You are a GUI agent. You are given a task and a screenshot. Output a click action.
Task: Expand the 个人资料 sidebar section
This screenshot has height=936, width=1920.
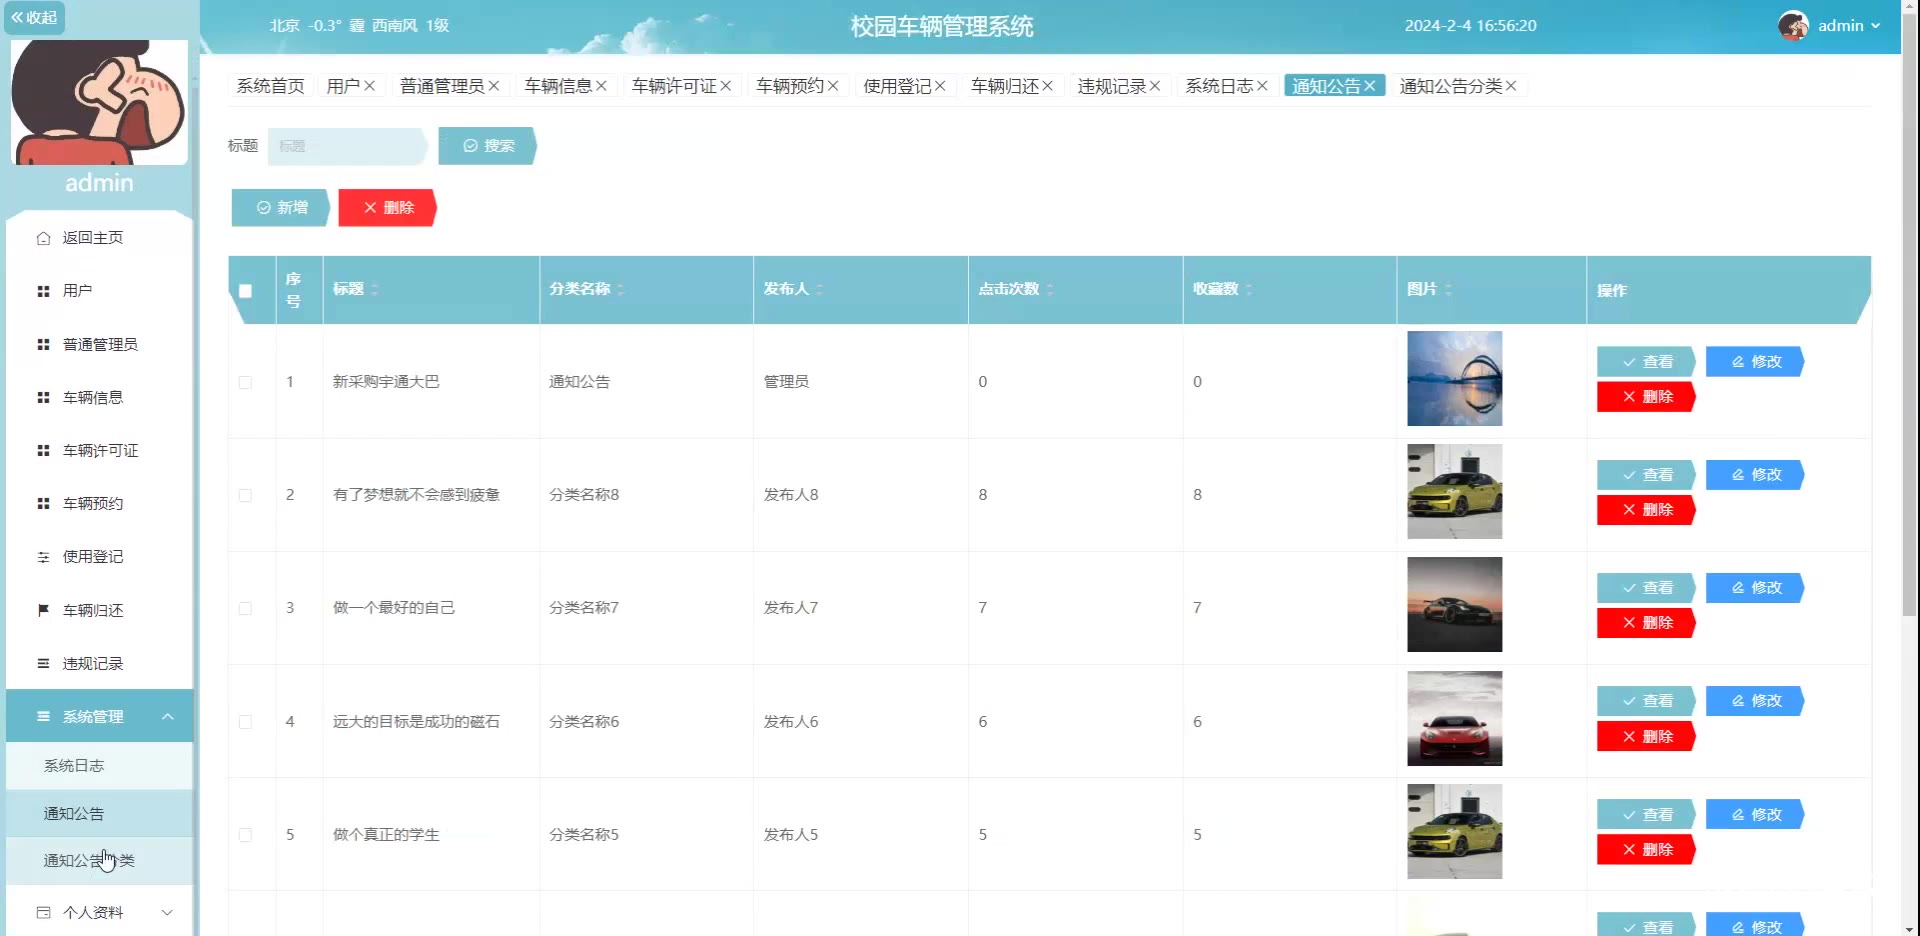tap(167, 912)
